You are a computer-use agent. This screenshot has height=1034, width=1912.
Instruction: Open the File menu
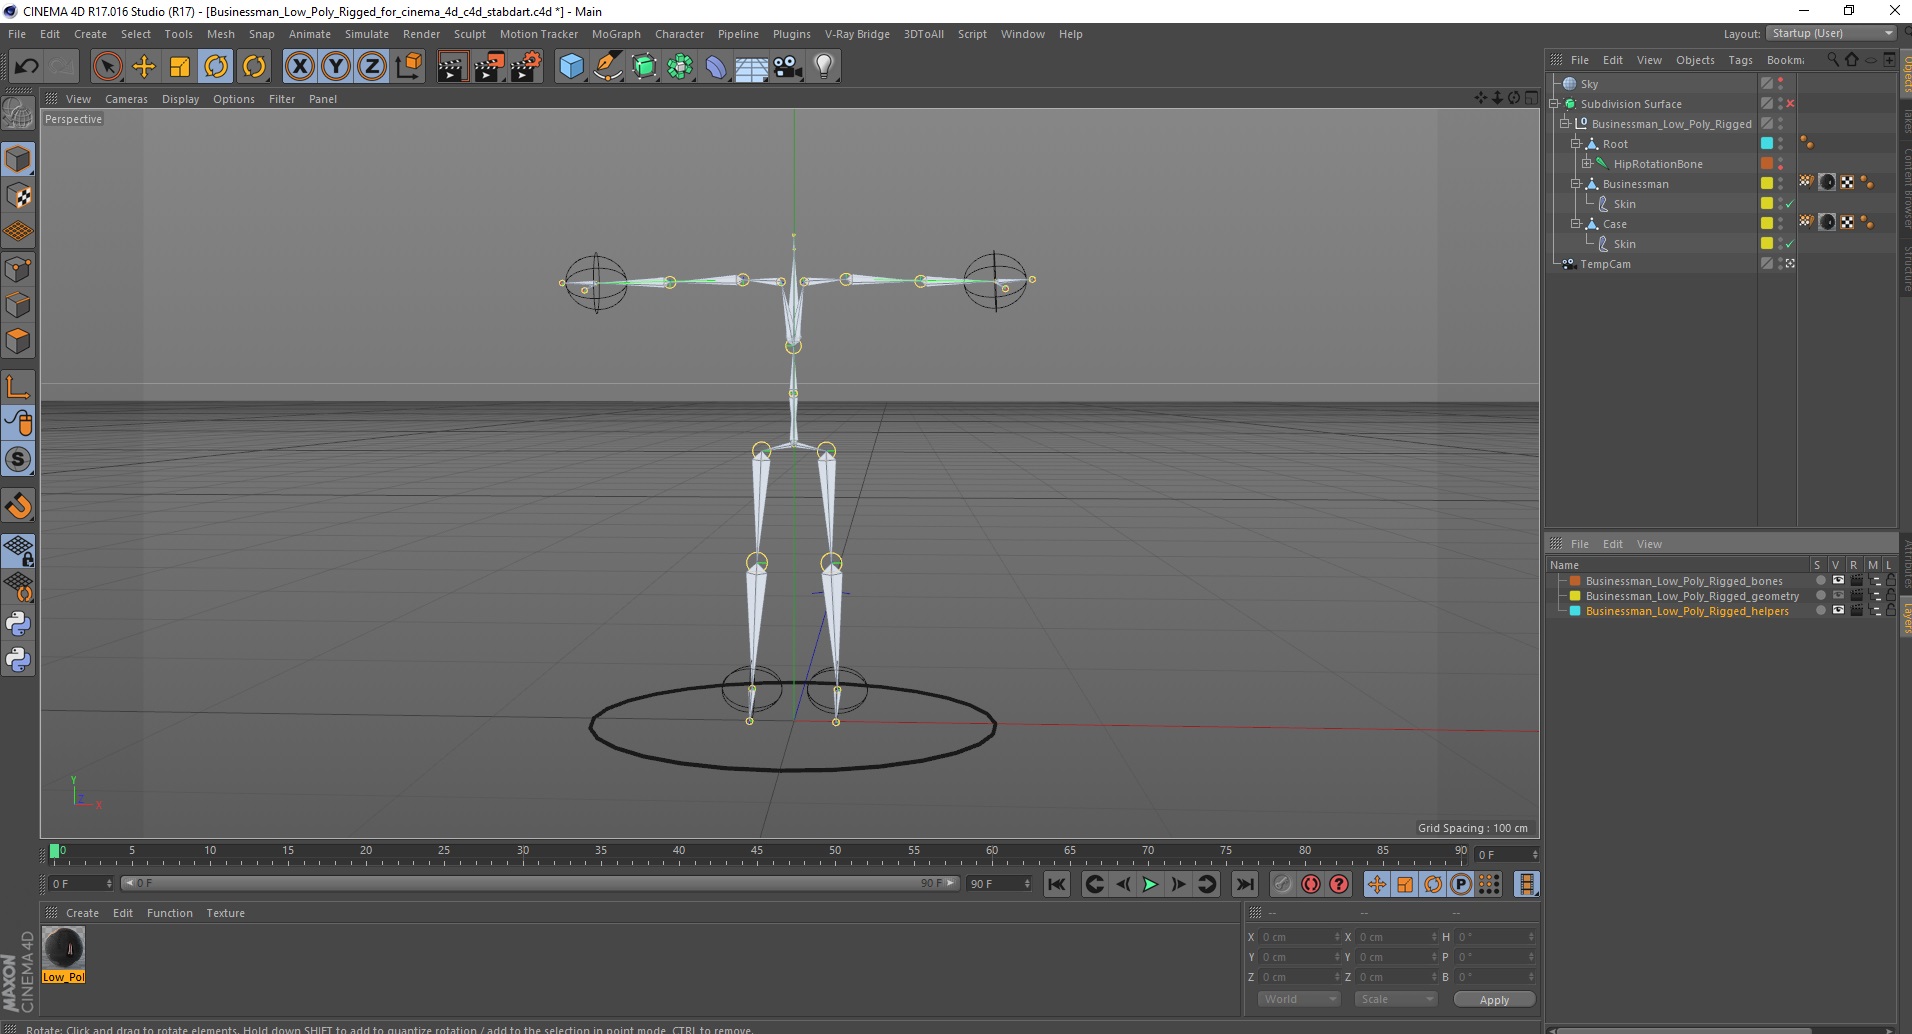tap(17, 34)
